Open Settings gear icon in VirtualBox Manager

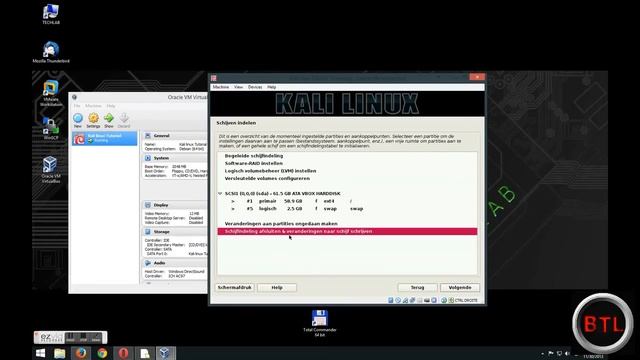93,118
